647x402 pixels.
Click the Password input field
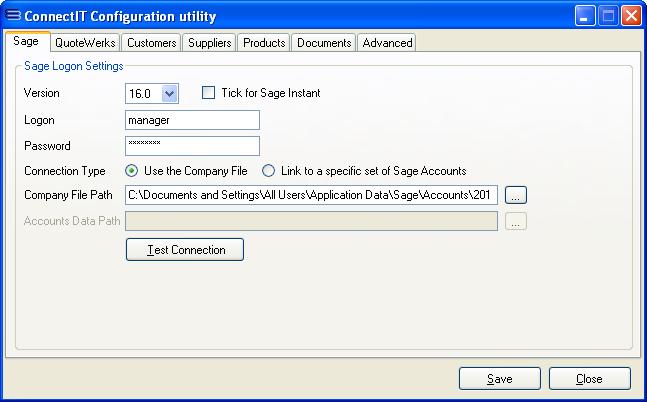pos(192,146)
